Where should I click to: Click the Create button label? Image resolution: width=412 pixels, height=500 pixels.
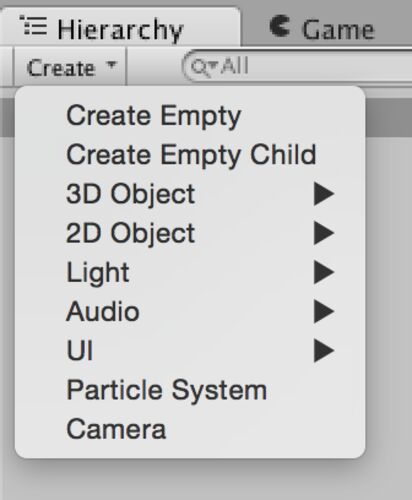click(x=61, y=68)
